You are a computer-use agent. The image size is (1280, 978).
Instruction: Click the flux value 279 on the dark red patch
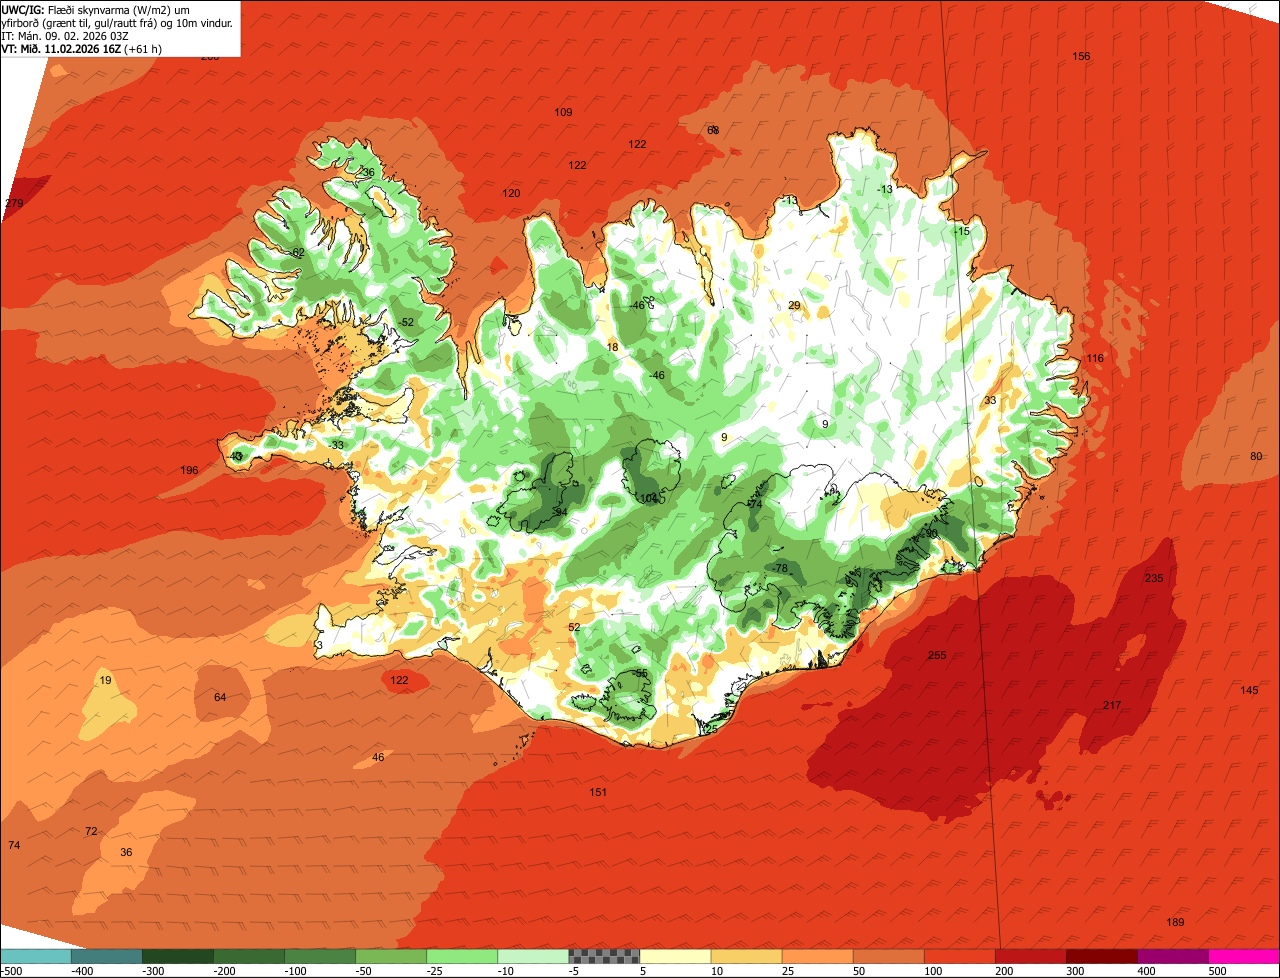coord(14,203)
